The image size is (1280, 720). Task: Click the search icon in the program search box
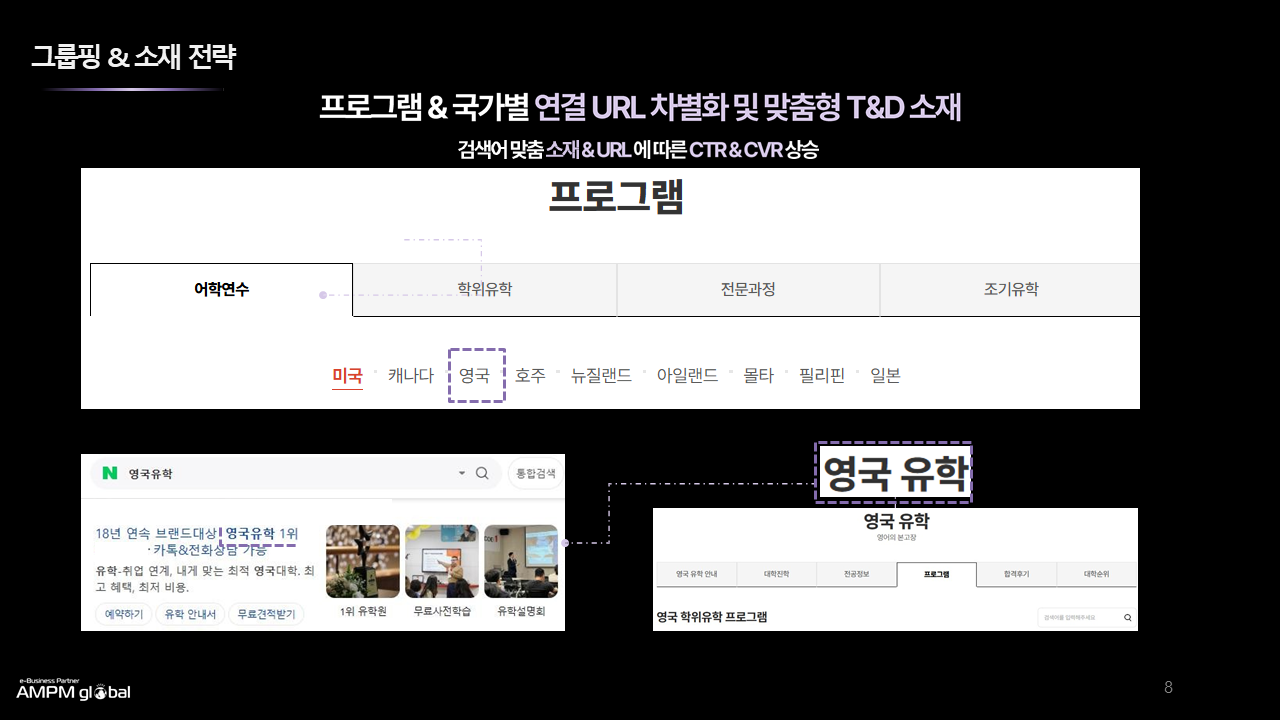point(1128,618)
